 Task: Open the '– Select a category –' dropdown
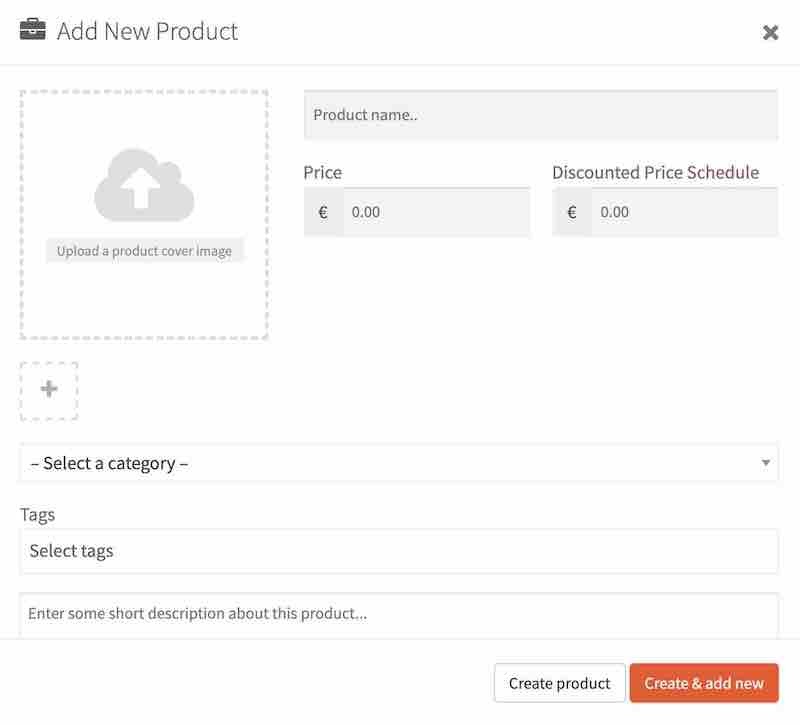tap(400, 463)
